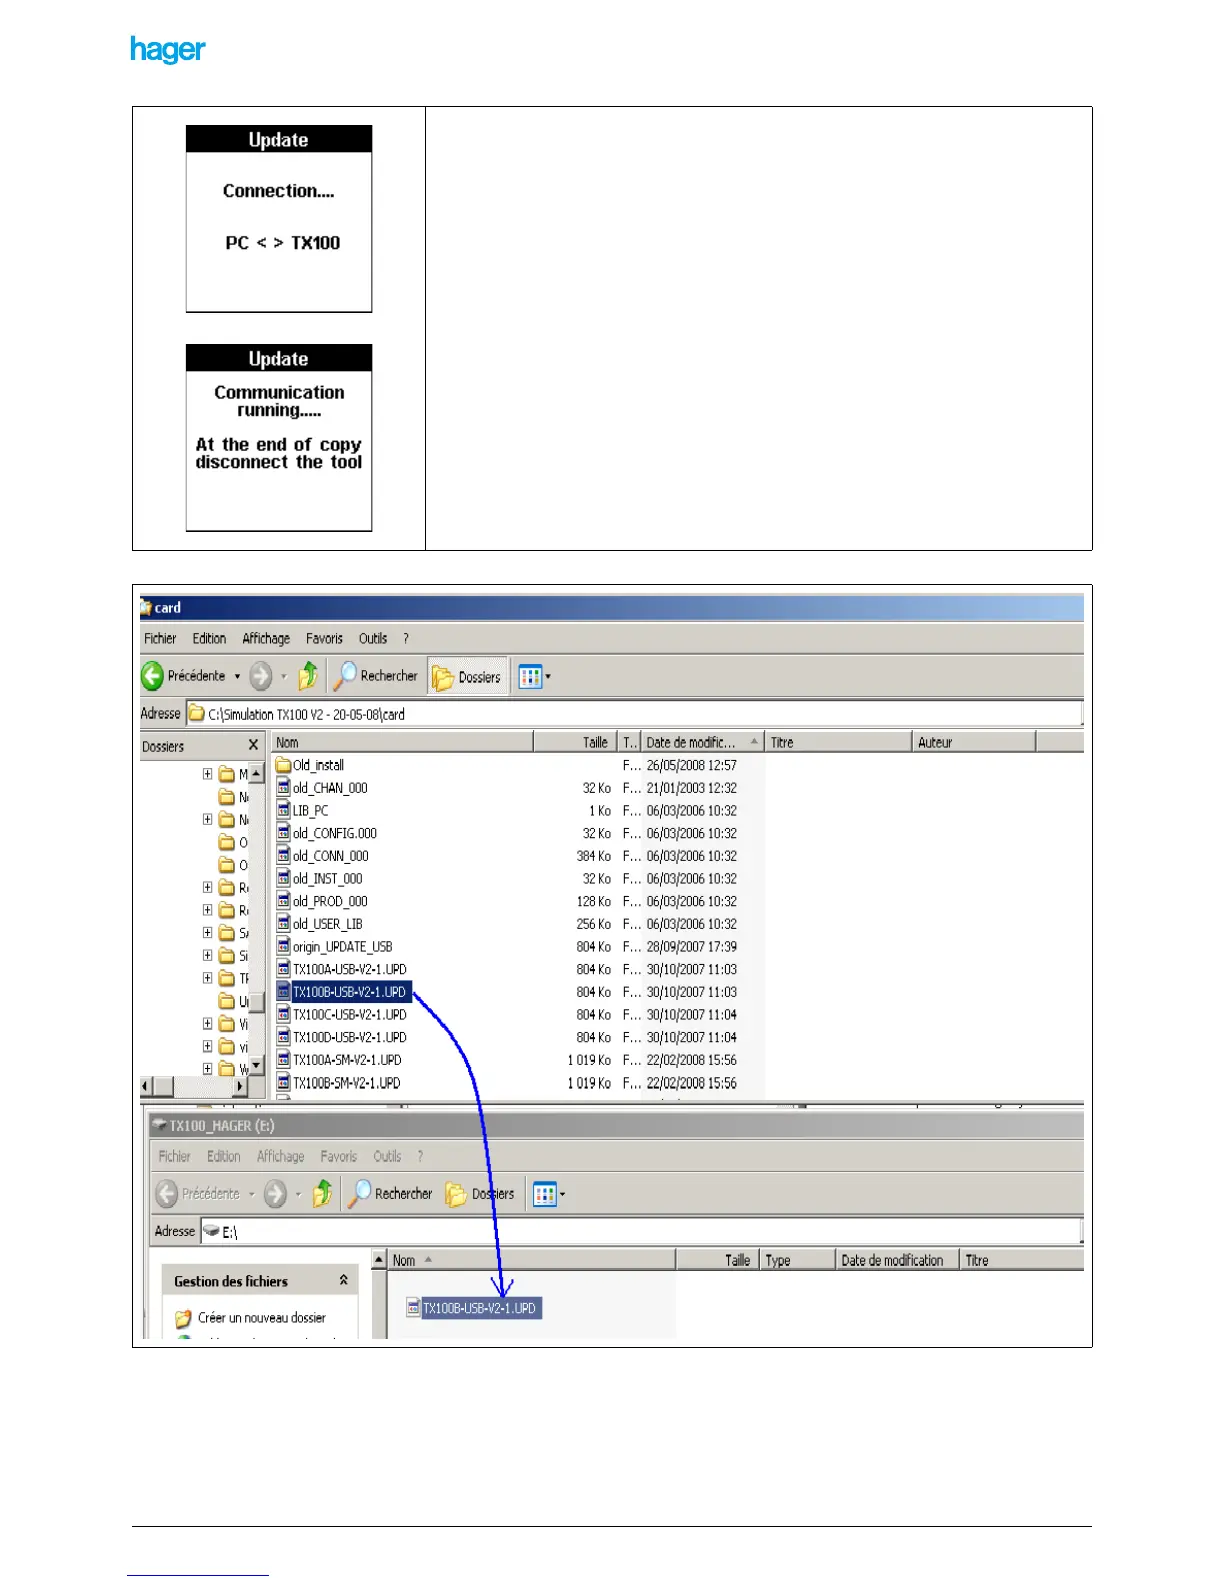Click the view mode icon in TX100_HAGER window
Image resolution: width=1224 pixels, height=1584 pixels.
[x=544, y=1194]
